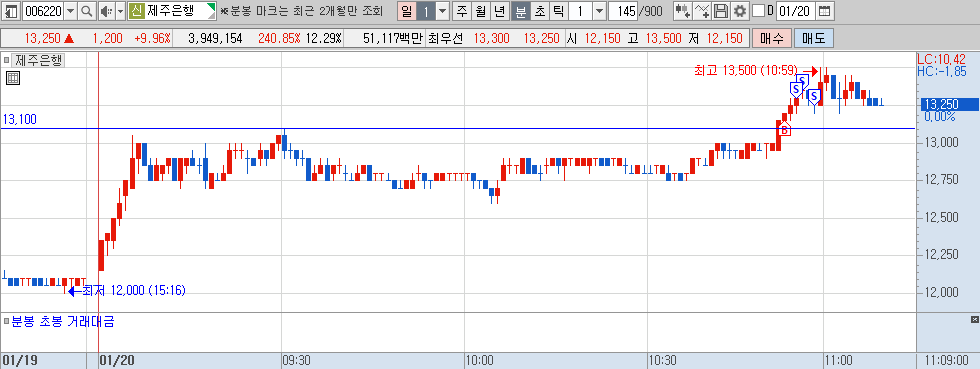980x369 pixels.
Task: Click the HC:-1.85 indicator text
Action: click(x=941, y=71)
